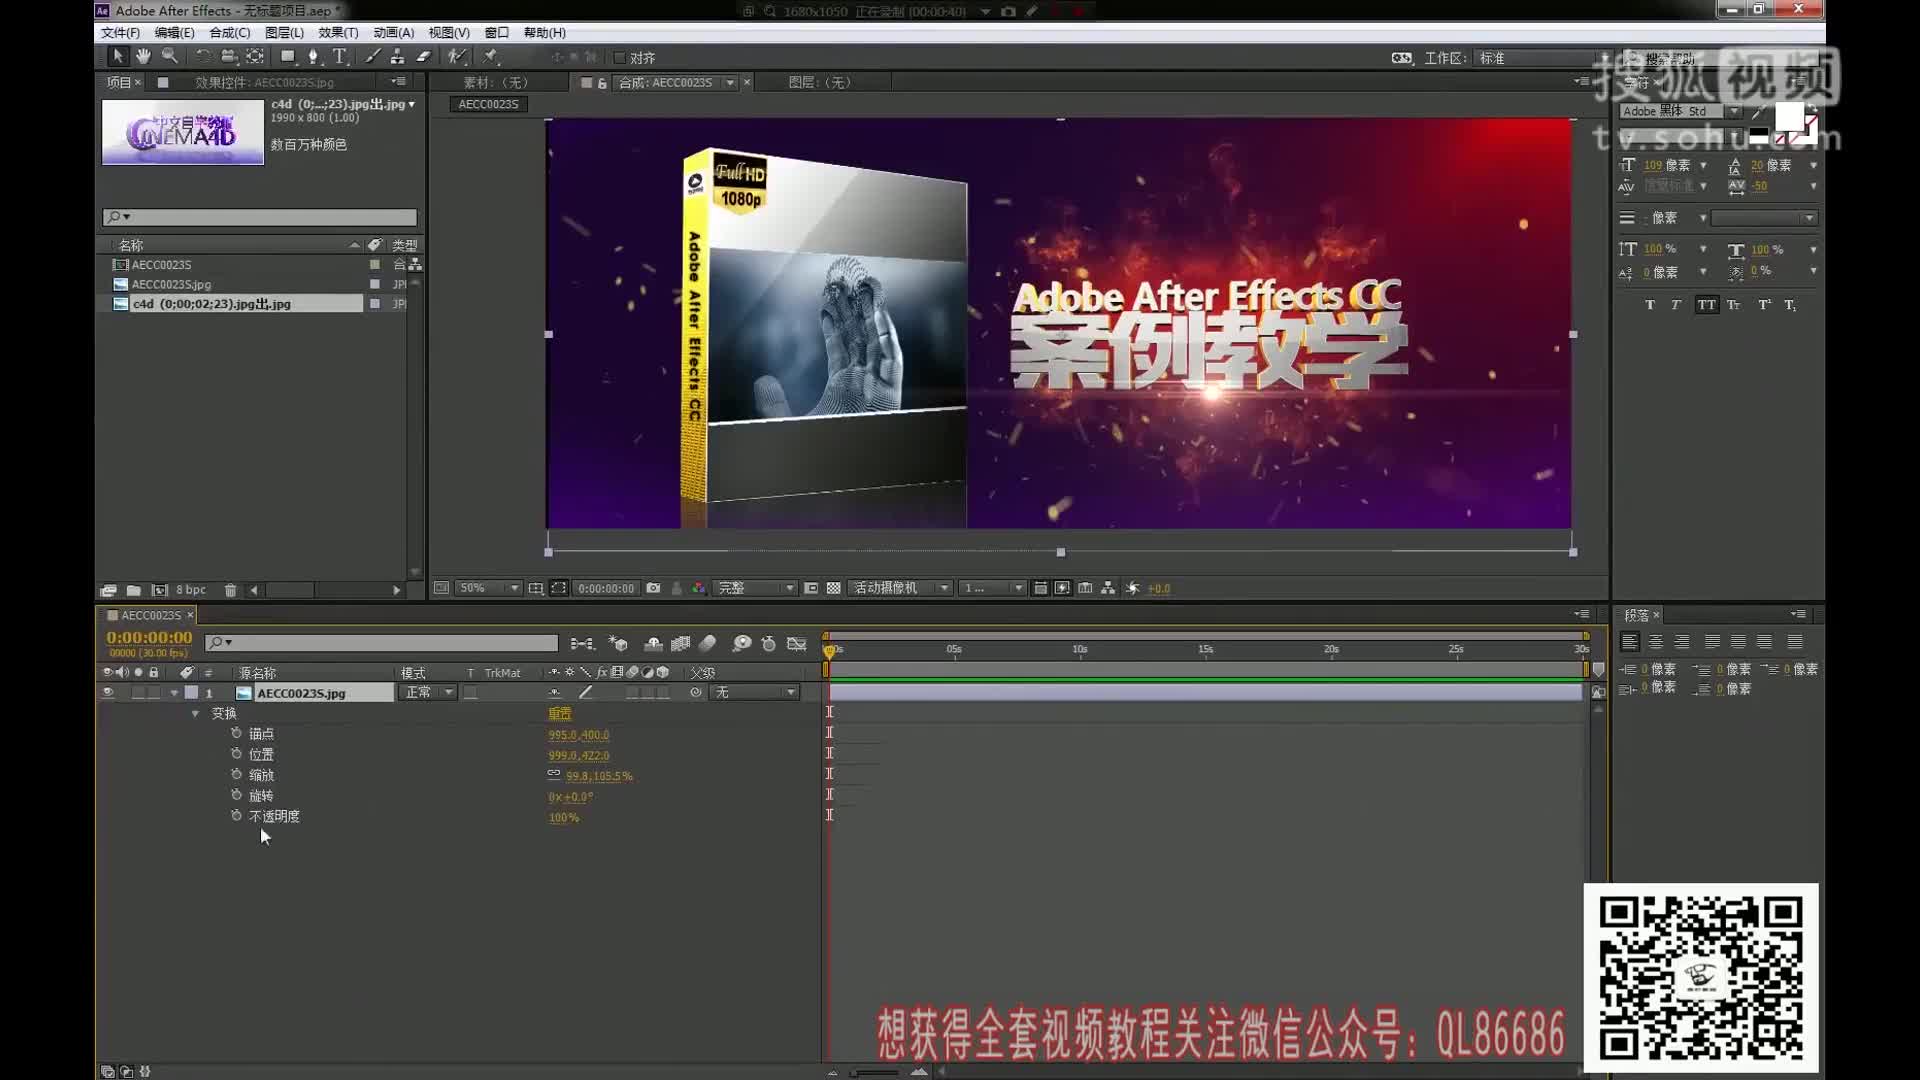Toggle stopwatch for 位置 property
1920x1080 pixels.
[x=236, y=754]
